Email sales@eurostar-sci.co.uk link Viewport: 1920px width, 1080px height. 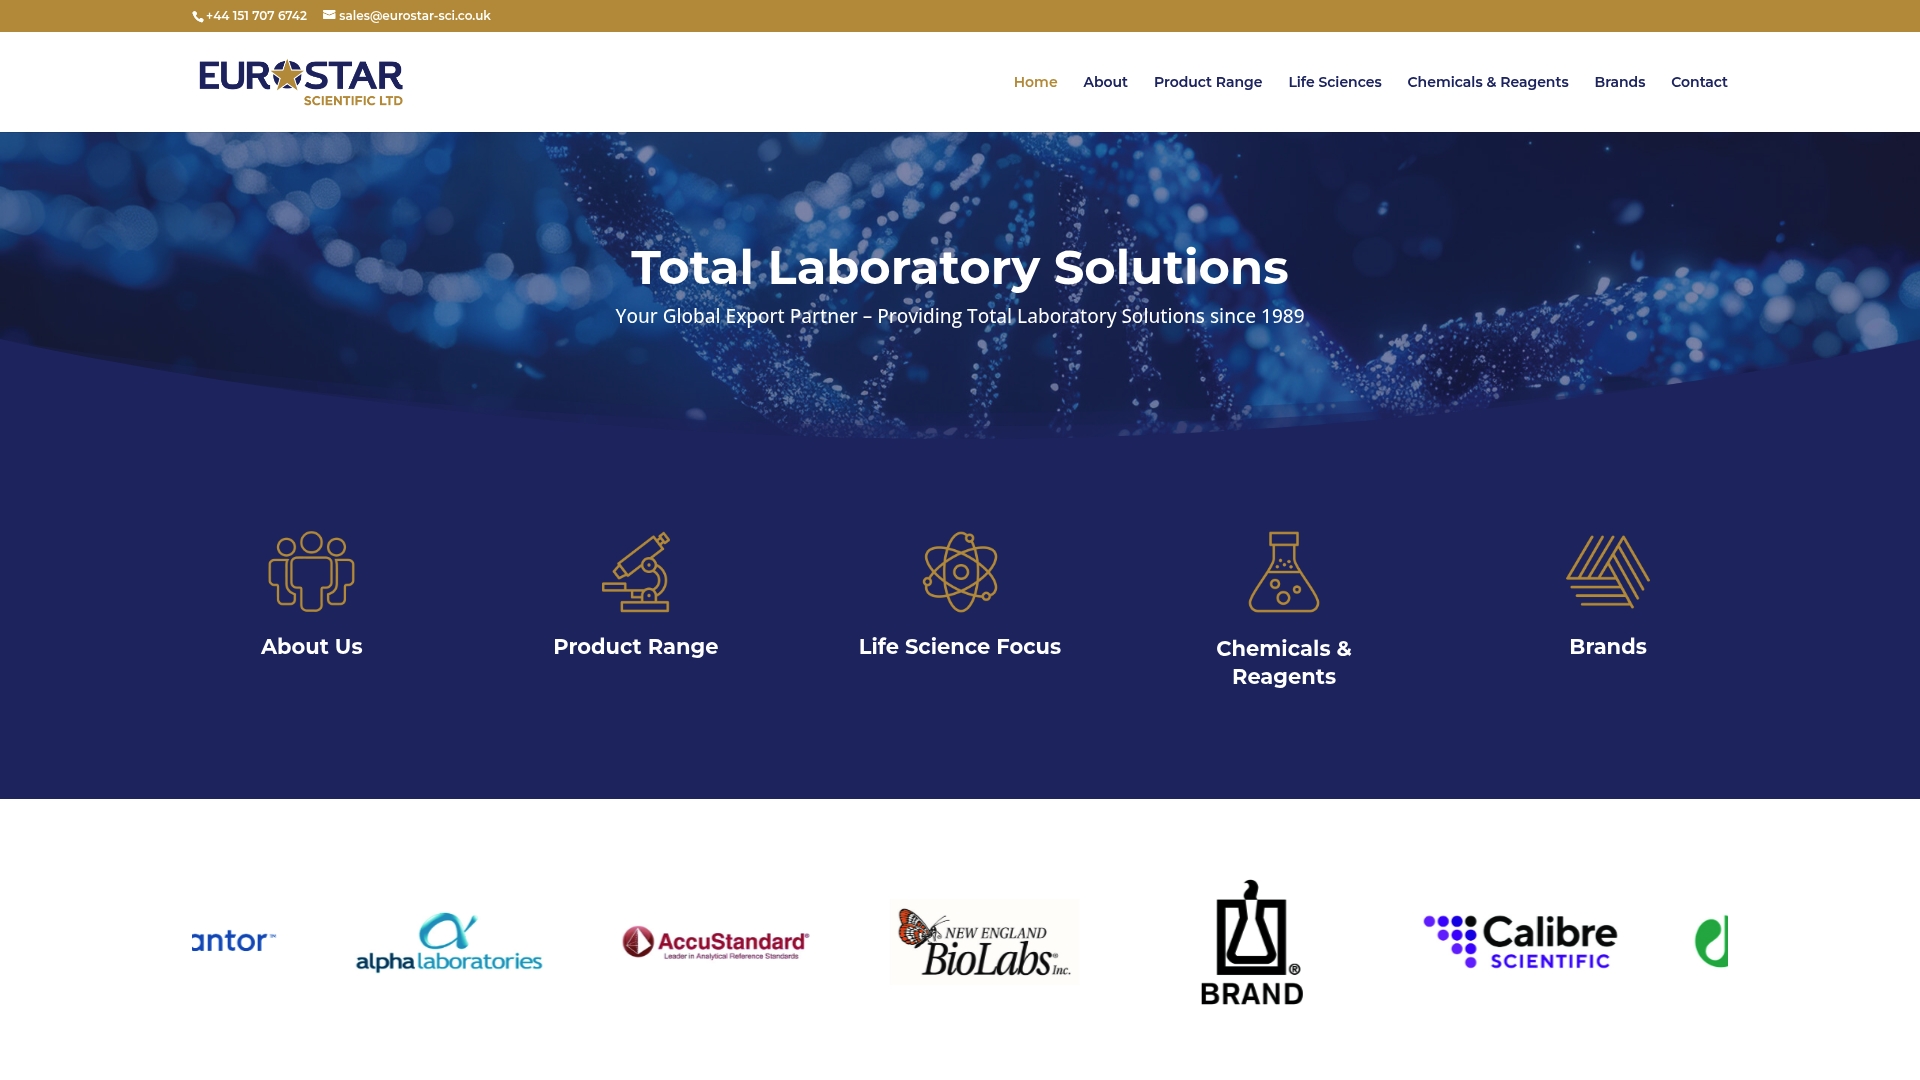click(415, 16)
